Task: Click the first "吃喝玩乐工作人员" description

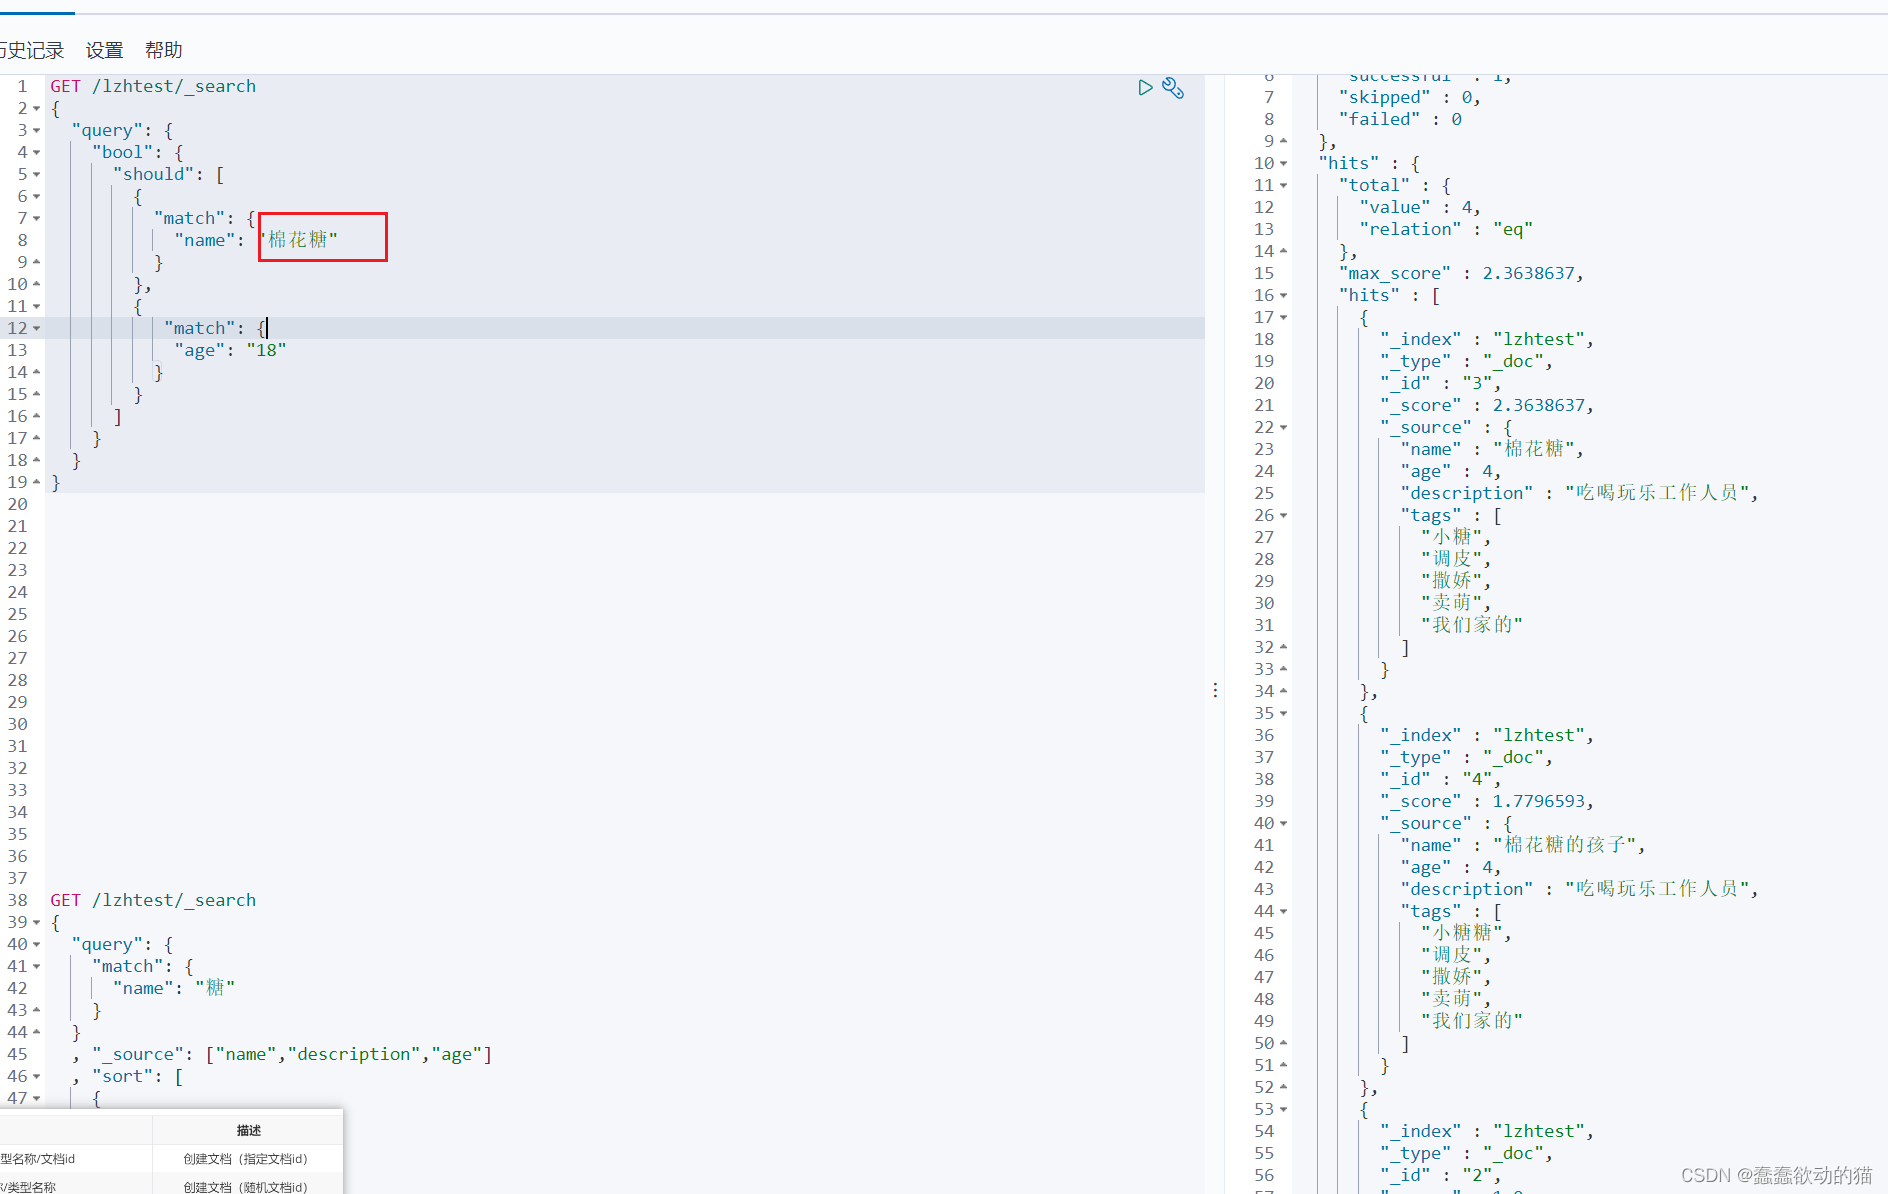Action: click(x=1657, y=493)
